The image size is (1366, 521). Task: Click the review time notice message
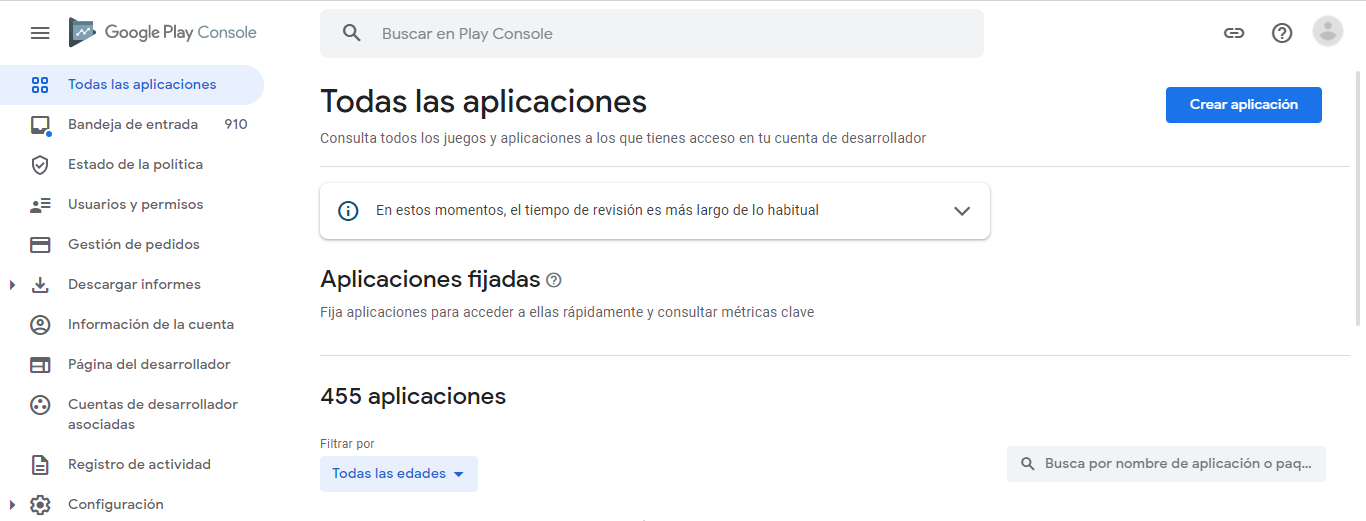(597, 211)
